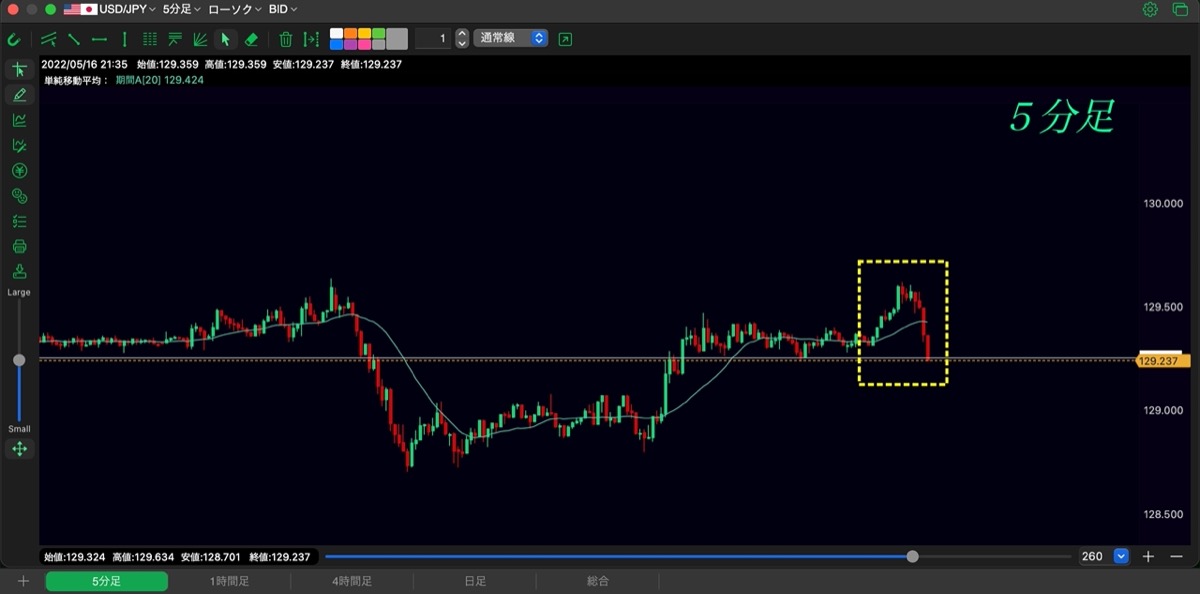Click the printer icon in sidebar
The height and width of the screenshot is (594, 1200).
19,247
